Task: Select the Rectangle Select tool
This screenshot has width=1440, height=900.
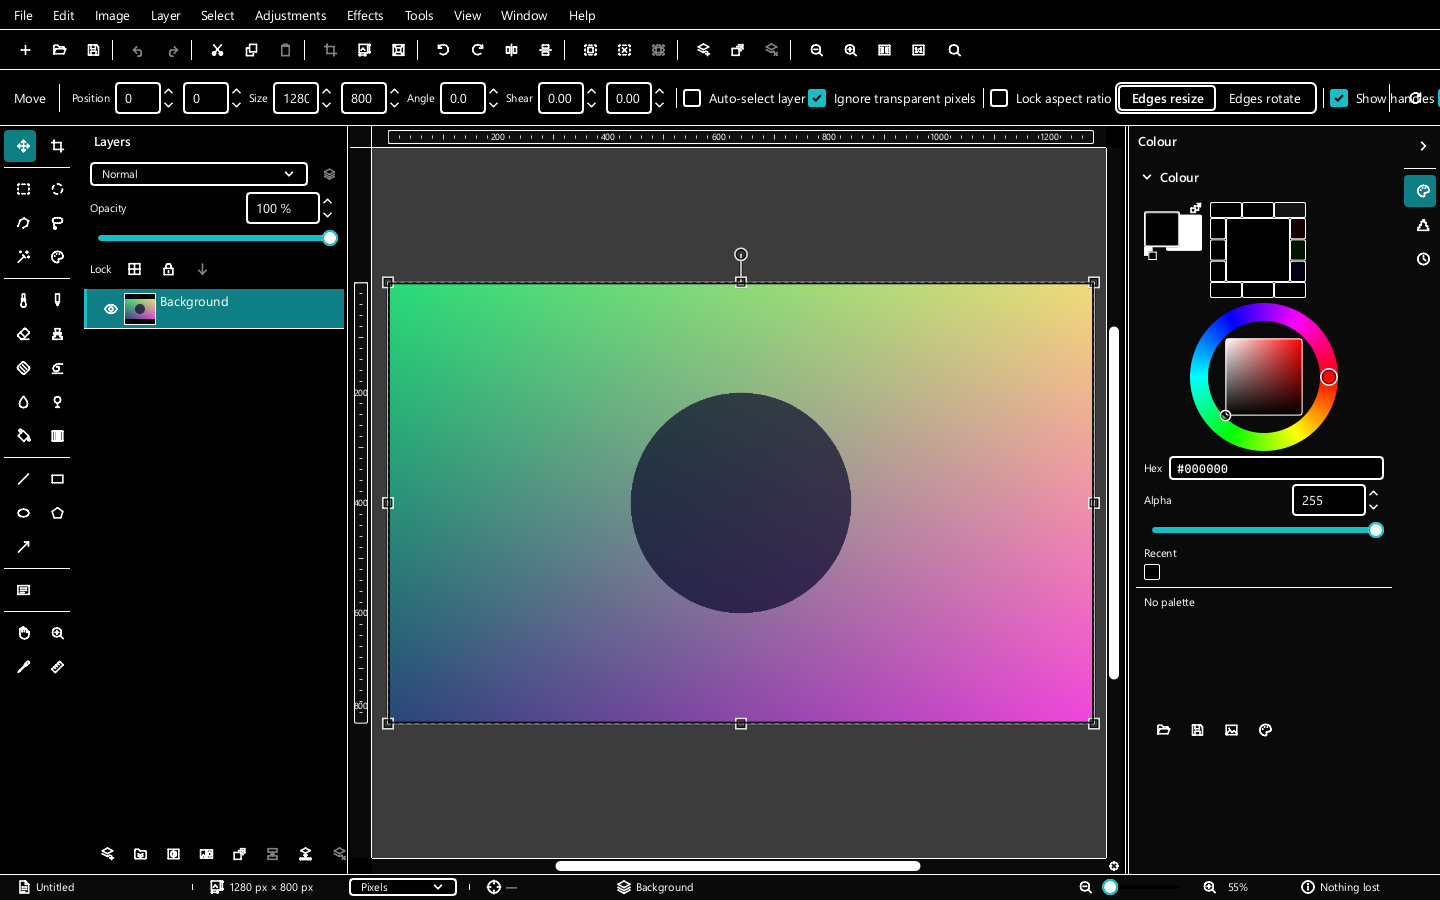Action: [23, 189]
